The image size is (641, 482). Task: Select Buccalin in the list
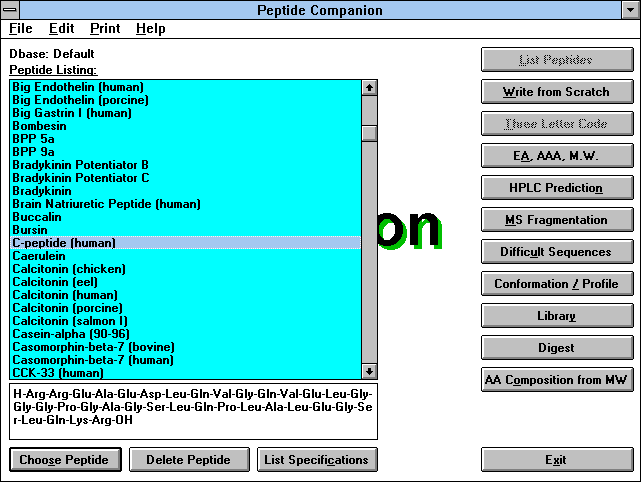click(x=186, y=217)
